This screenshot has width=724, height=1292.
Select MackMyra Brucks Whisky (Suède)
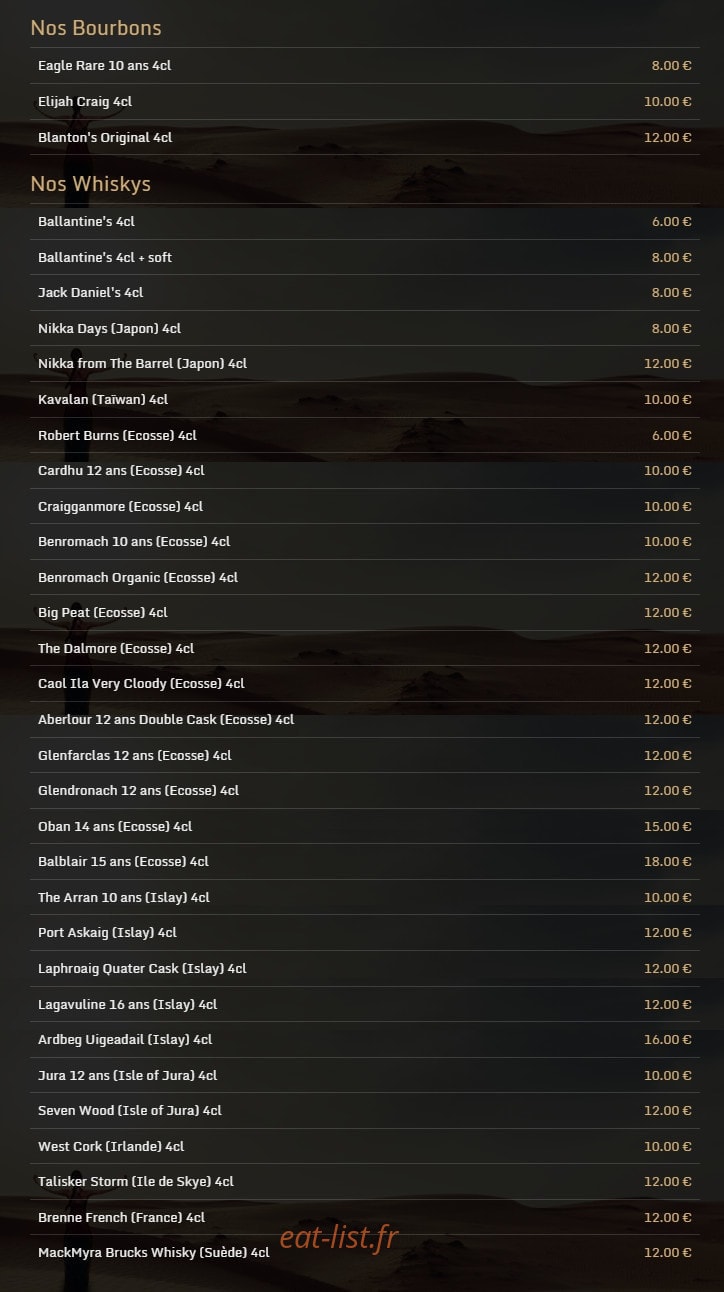[365, 1253]
